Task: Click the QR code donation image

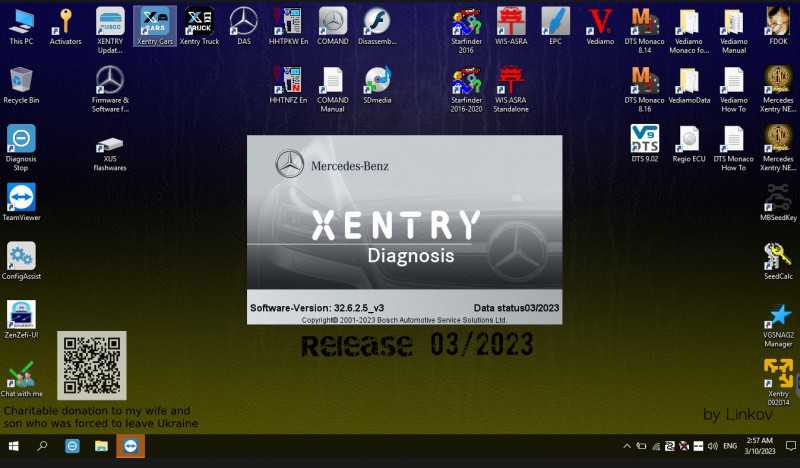Action: pos(91,366)
